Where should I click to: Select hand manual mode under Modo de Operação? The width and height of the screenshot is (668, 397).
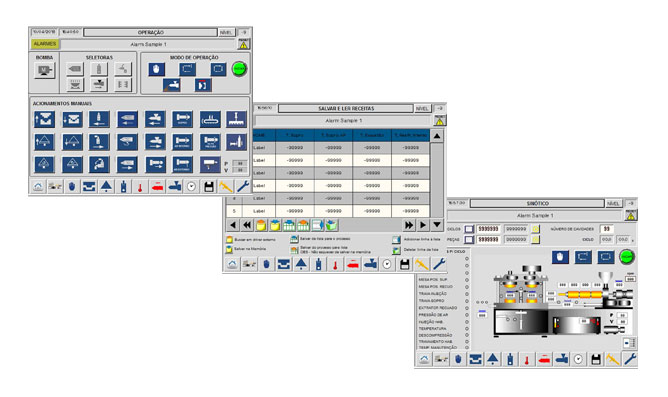[156, 69]
